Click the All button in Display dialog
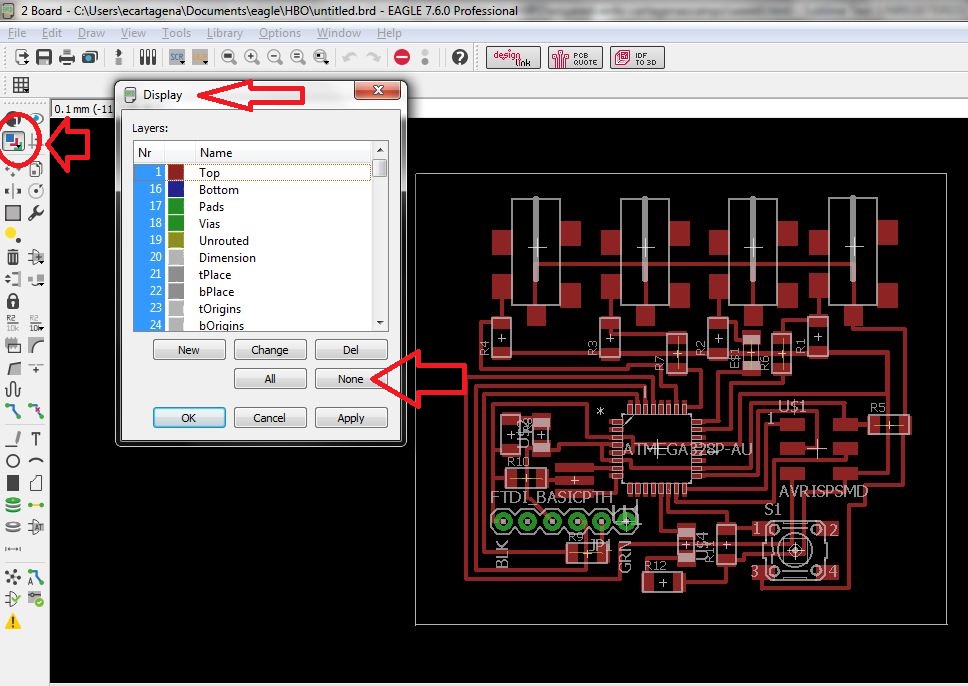The height and width of the screenshot is (686, 968). pyautogui.click(x=270, y=379)
